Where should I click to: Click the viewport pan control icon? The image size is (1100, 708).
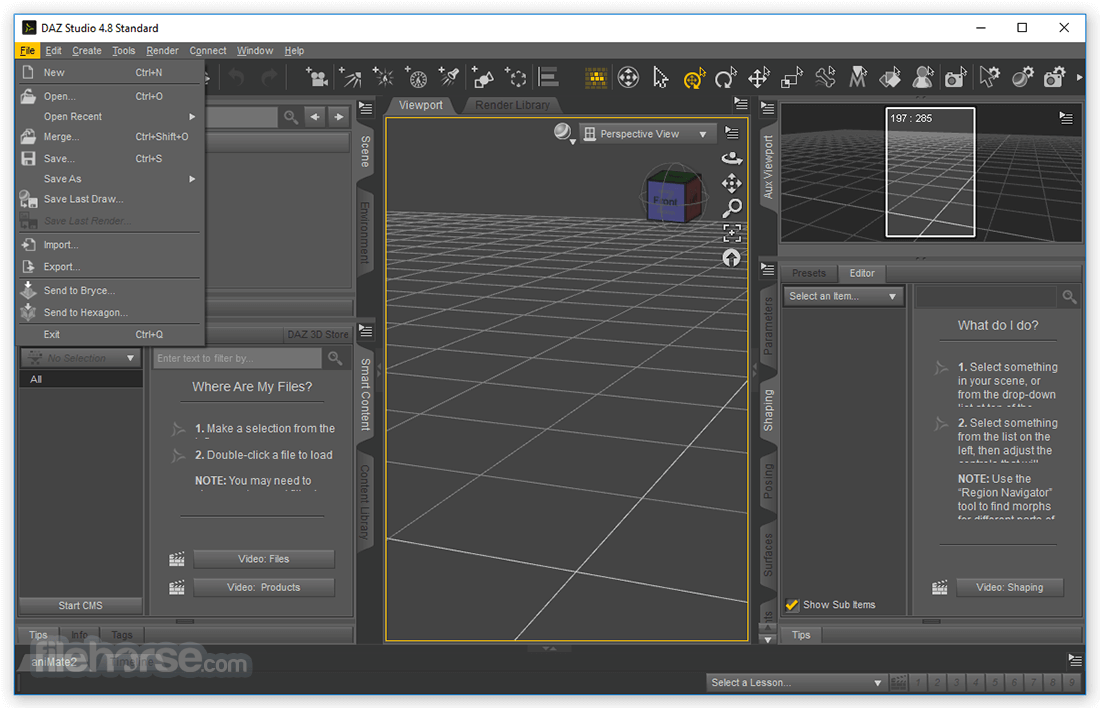point(732,183)
